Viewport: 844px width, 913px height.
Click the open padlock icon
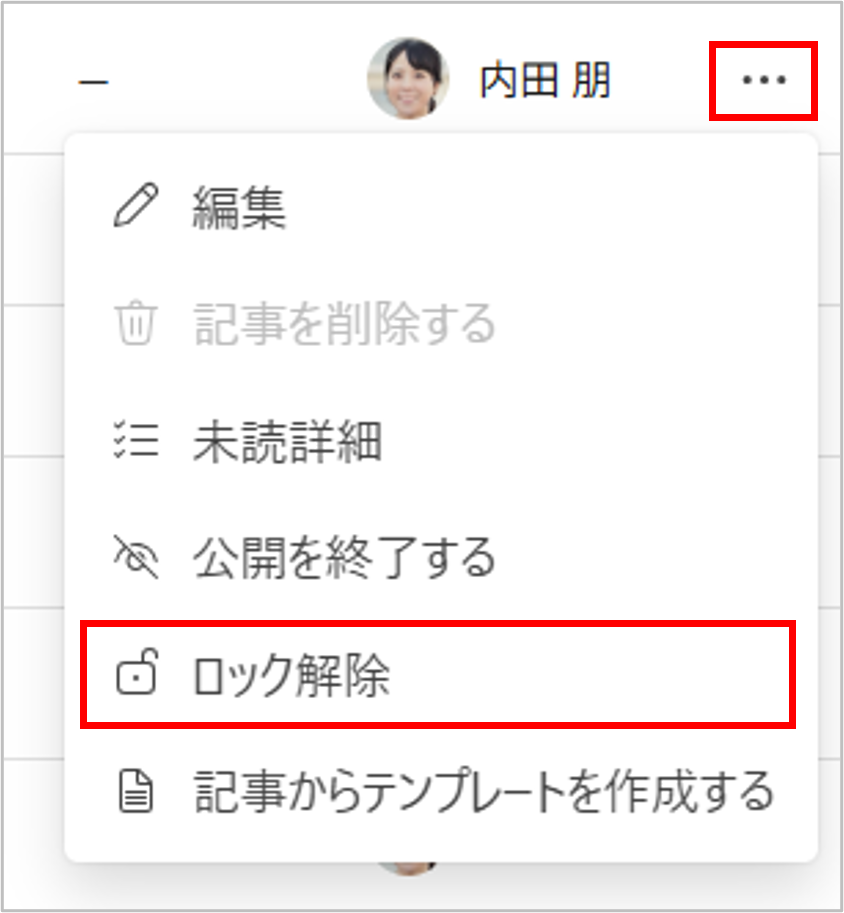click(x=137, y=673)
